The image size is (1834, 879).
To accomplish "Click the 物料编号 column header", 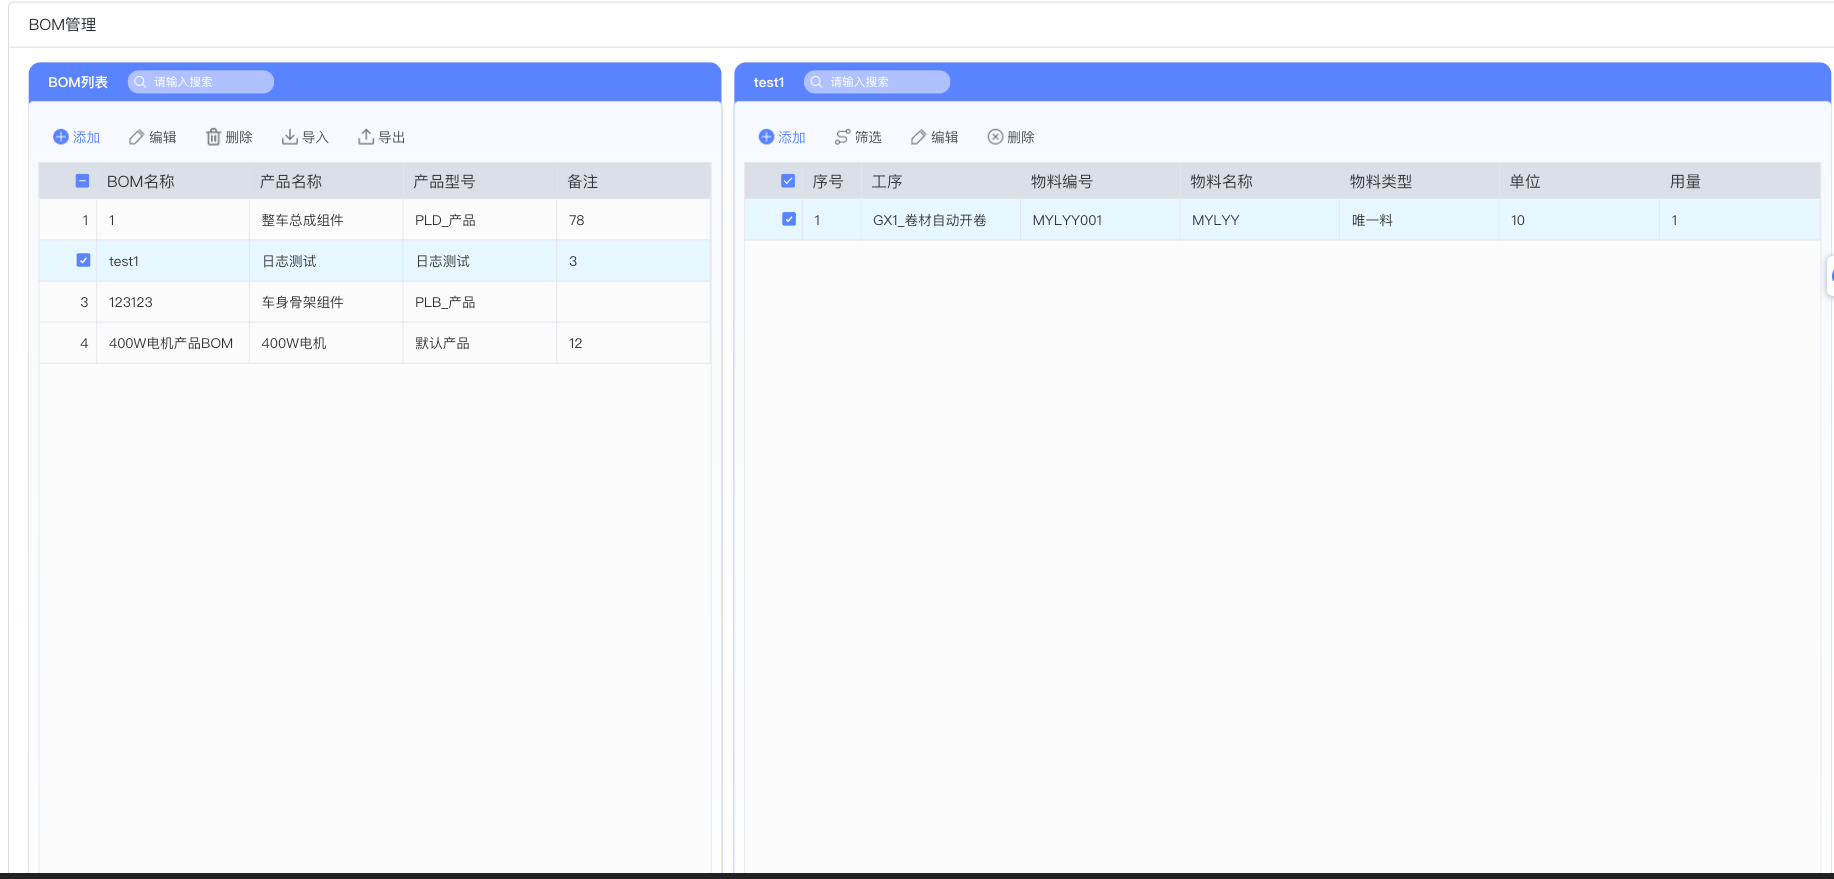I will click(x=1061, y=181).
